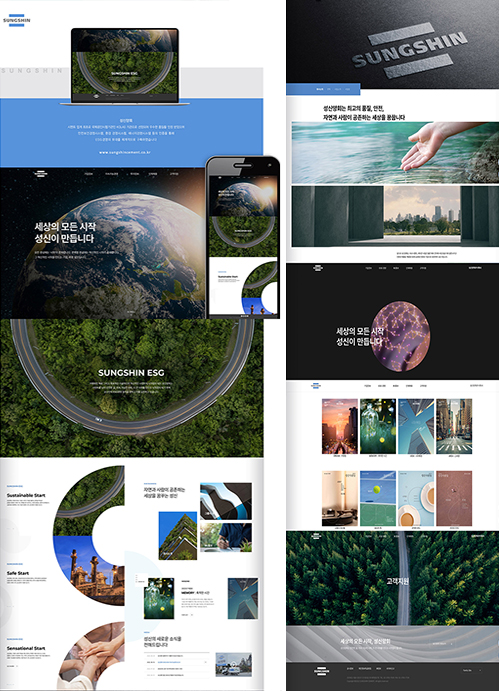The width and height of the screenshot is (499, 691).
Task: Select the smartphone mockup of the site
Action: (x=243, y=237)
